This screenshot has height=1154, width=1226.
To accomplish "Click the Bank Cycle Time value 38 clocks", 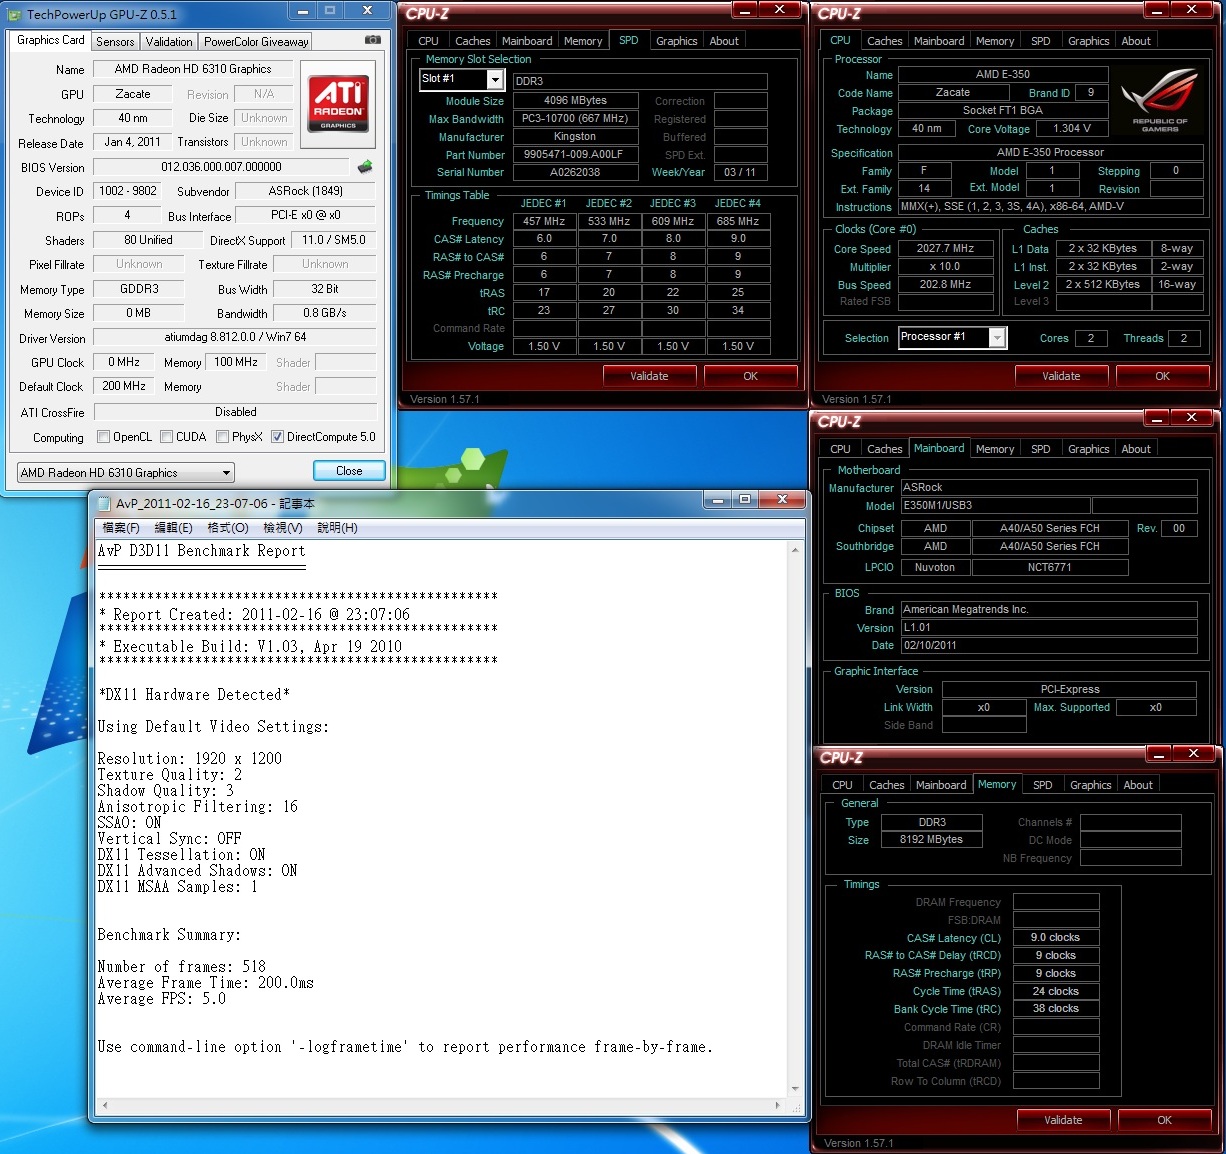I will (1056, 1009).
